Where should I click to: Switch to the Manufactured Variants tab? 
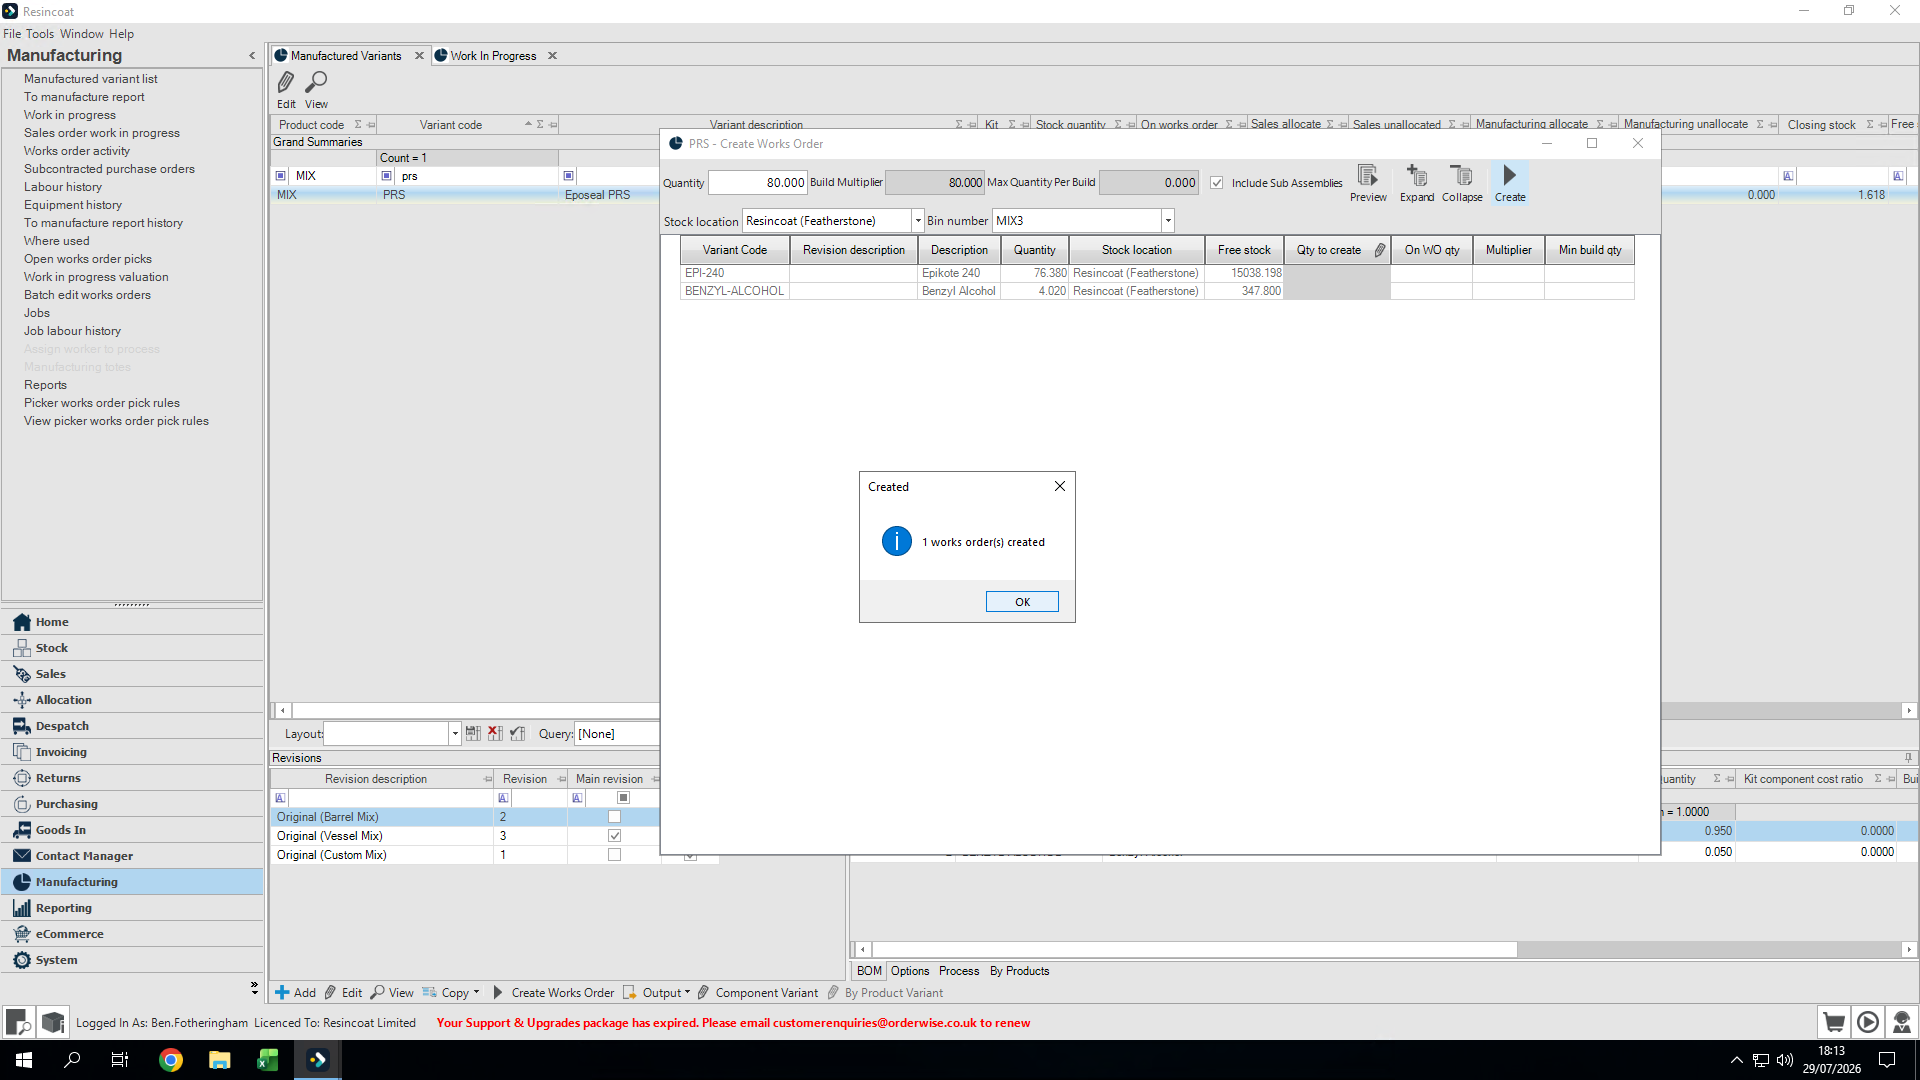tap(345, 56)
